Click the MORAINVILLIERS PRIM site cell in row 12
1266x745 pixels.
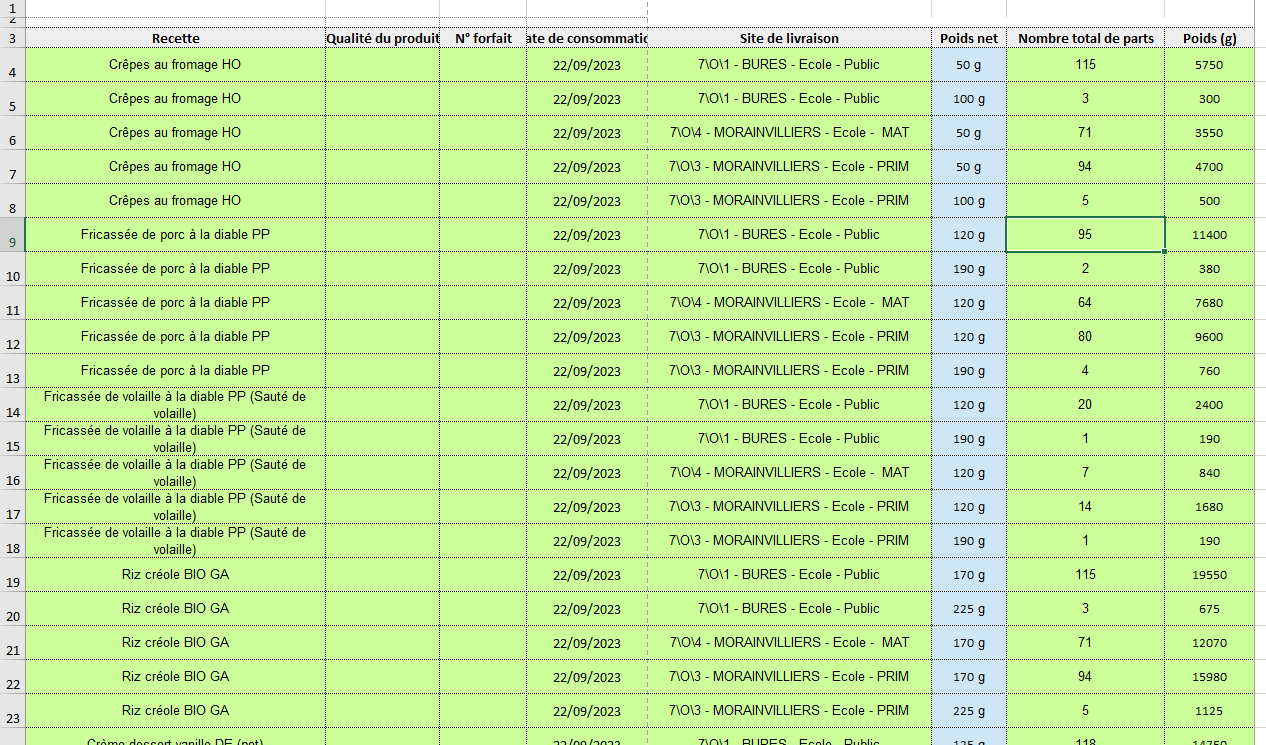coord(789,337)
